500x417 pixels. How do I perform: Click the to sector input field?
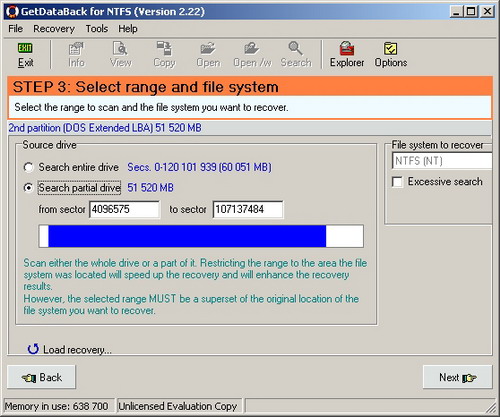pyautogui.click(x=248, y=209)
